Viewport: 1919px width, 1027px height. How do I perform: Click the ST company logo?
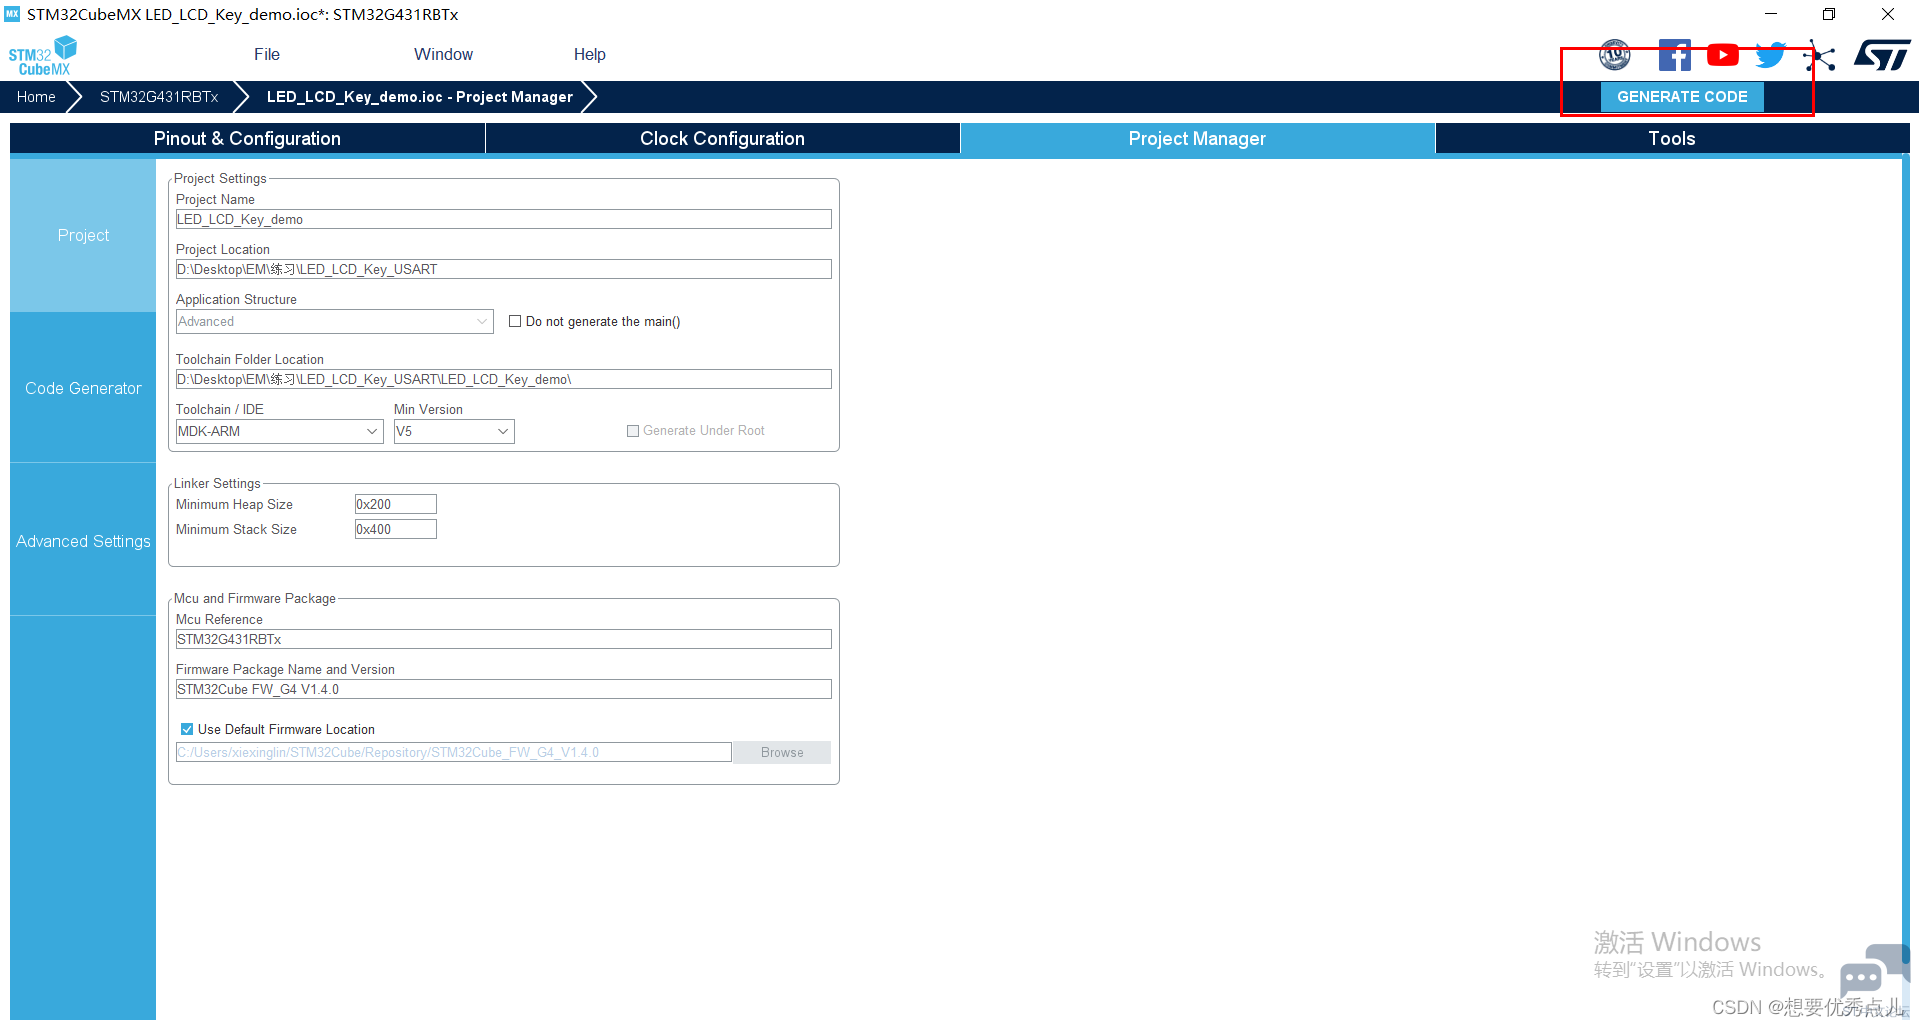pos(1882,55)
